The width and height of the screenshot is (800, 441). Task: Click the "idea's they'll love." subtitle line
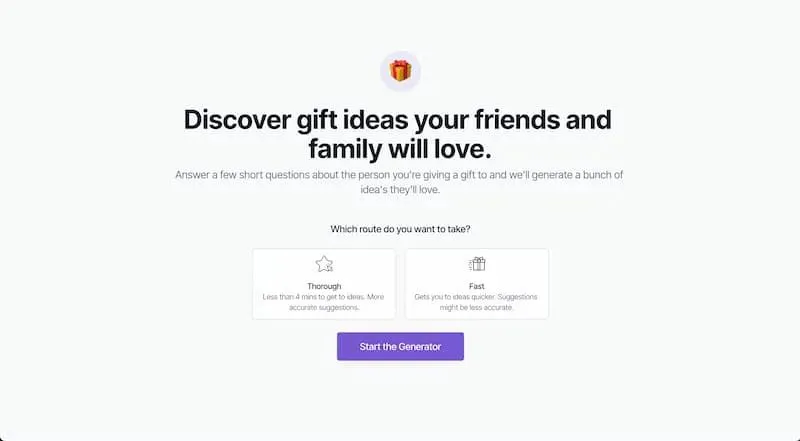point(400,189)
